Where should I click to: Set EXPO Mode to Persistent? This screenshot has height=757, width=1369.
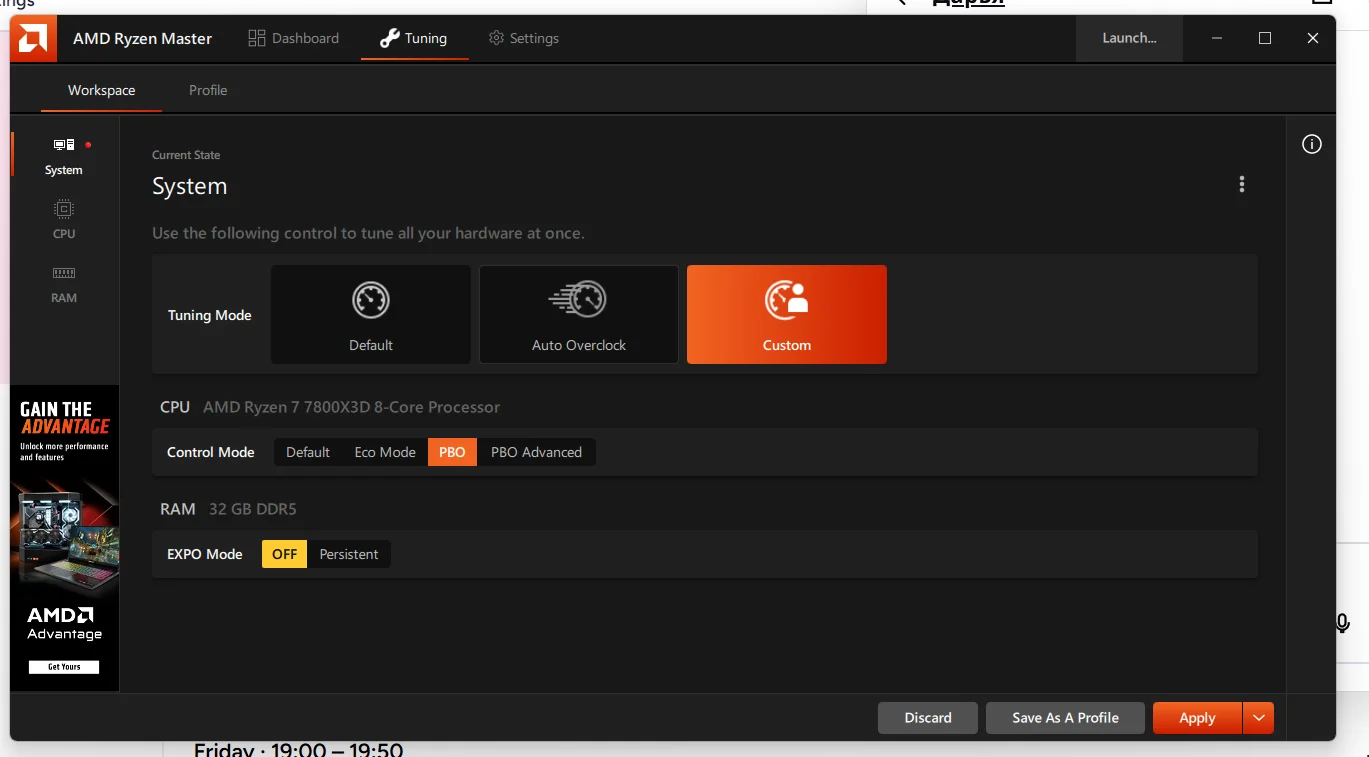349,554
